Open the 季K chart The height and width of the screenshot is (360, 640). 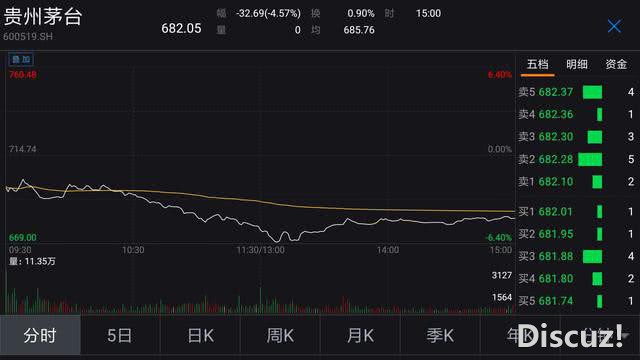(x=440, y=336)
